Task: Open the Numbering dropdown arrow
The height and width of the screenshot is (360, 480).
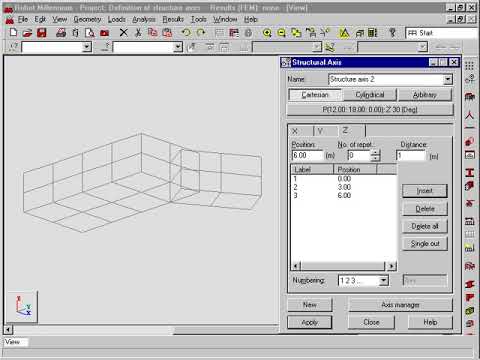Action: coord(384,280)
